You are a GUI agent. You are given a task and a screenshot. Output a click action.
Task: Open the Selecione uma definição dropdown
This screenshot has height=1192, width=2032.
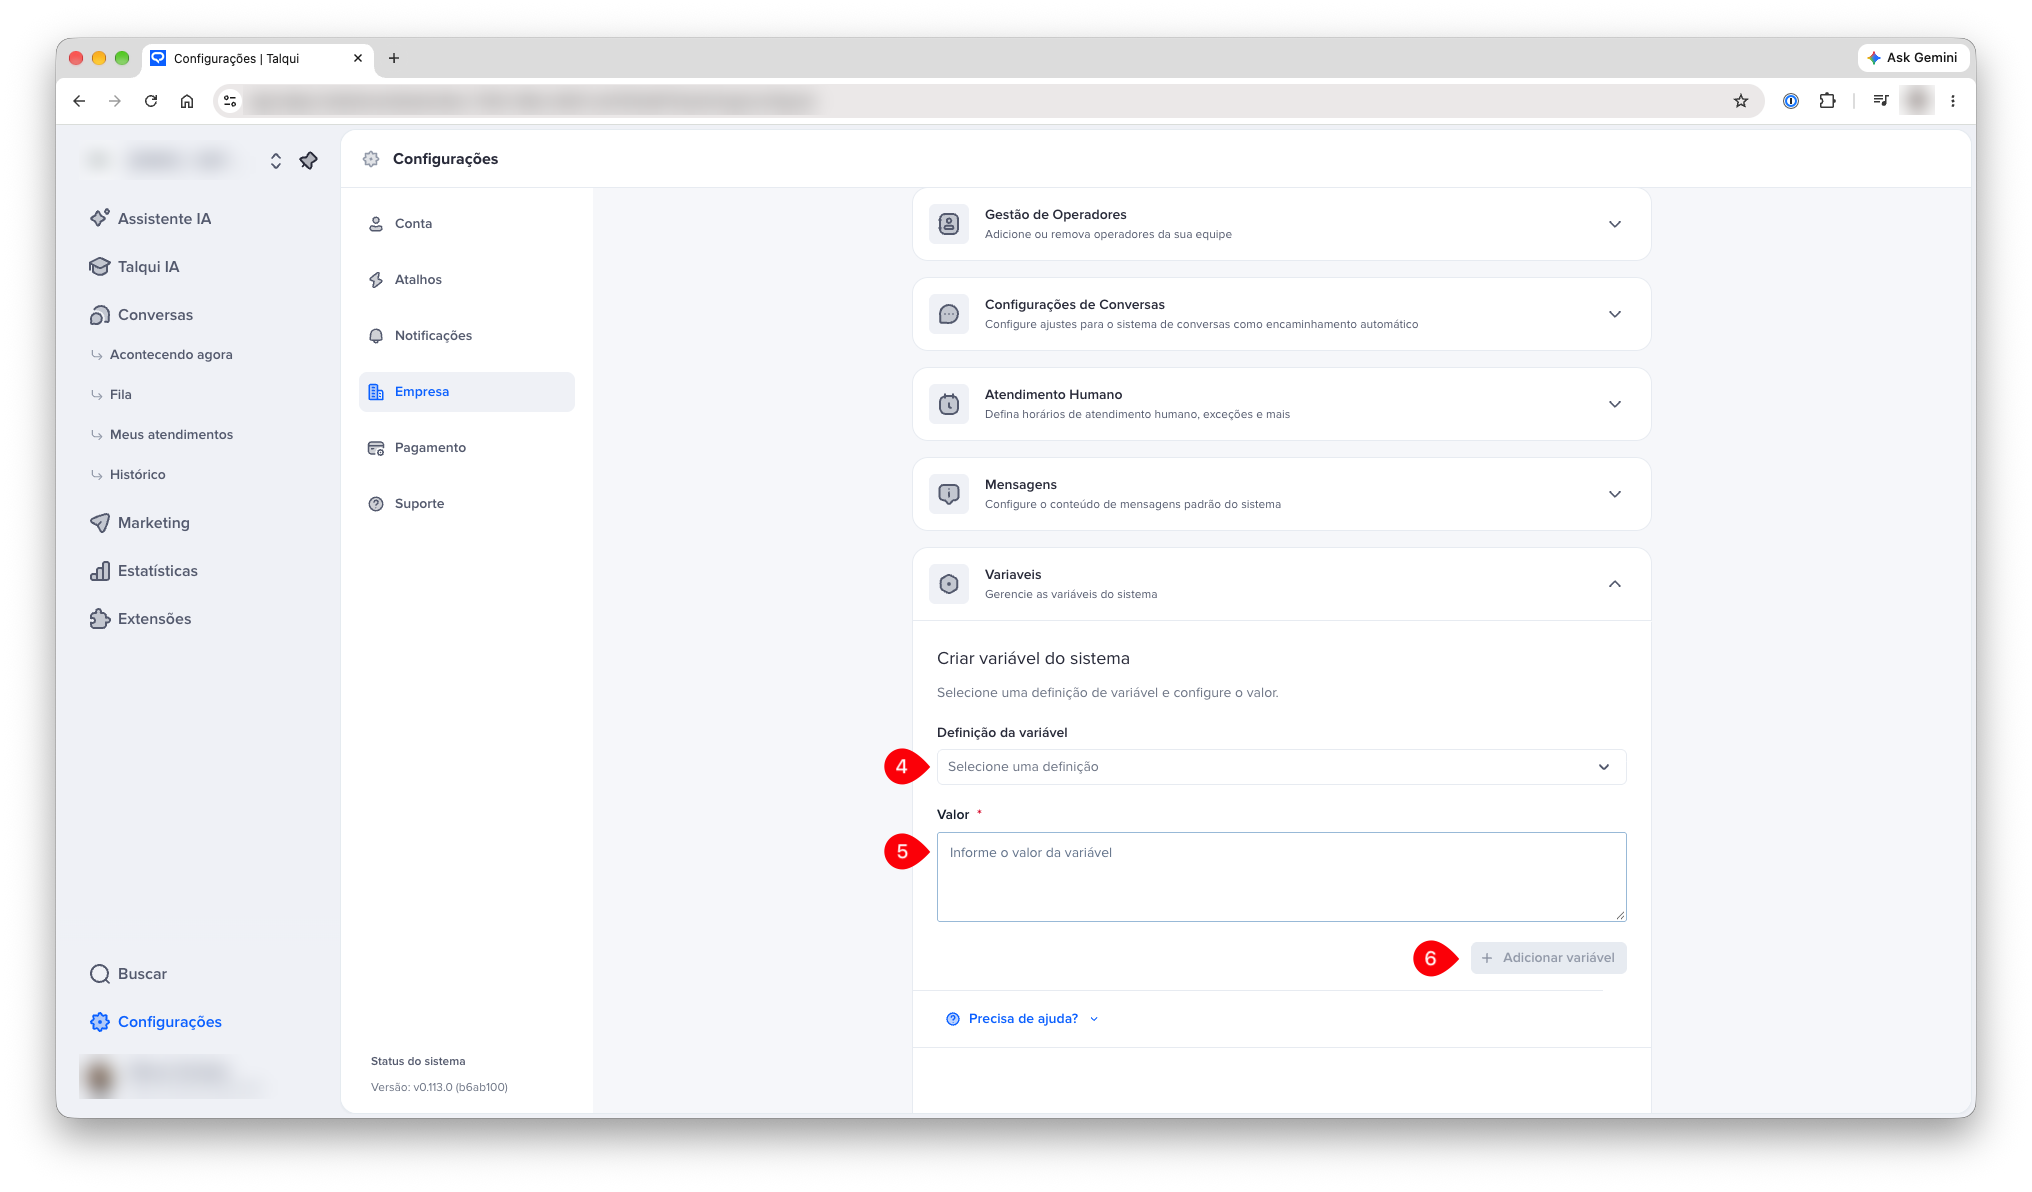point(1281,767)
